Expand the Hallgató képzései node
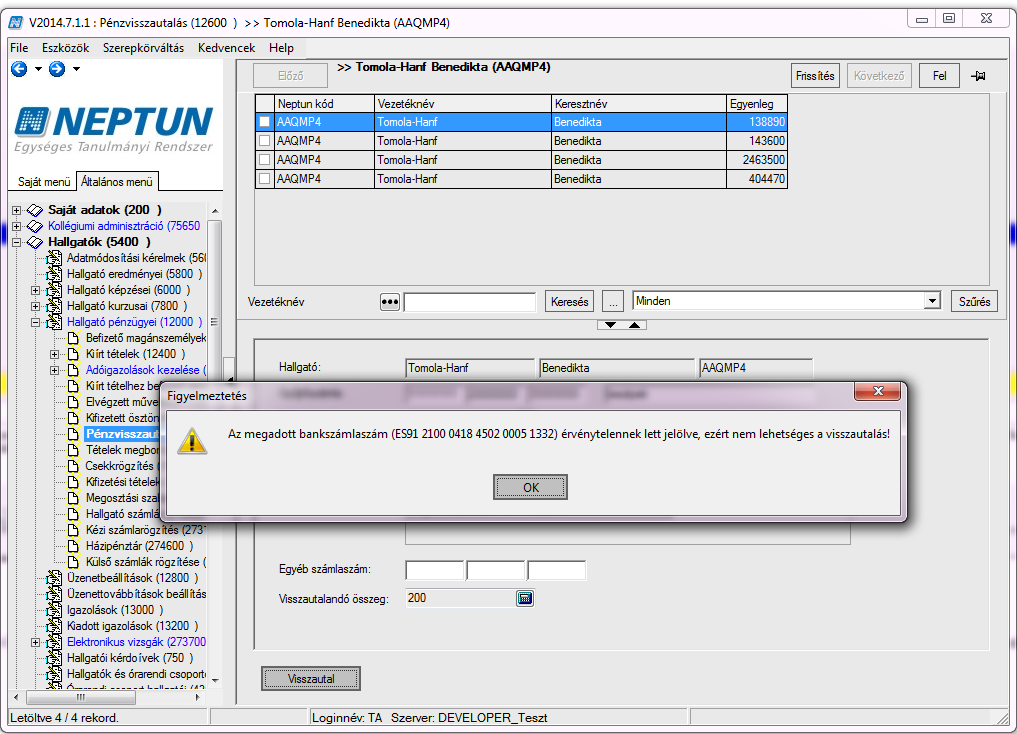This screenshot has width=1017, height=734. coord(36,290)
